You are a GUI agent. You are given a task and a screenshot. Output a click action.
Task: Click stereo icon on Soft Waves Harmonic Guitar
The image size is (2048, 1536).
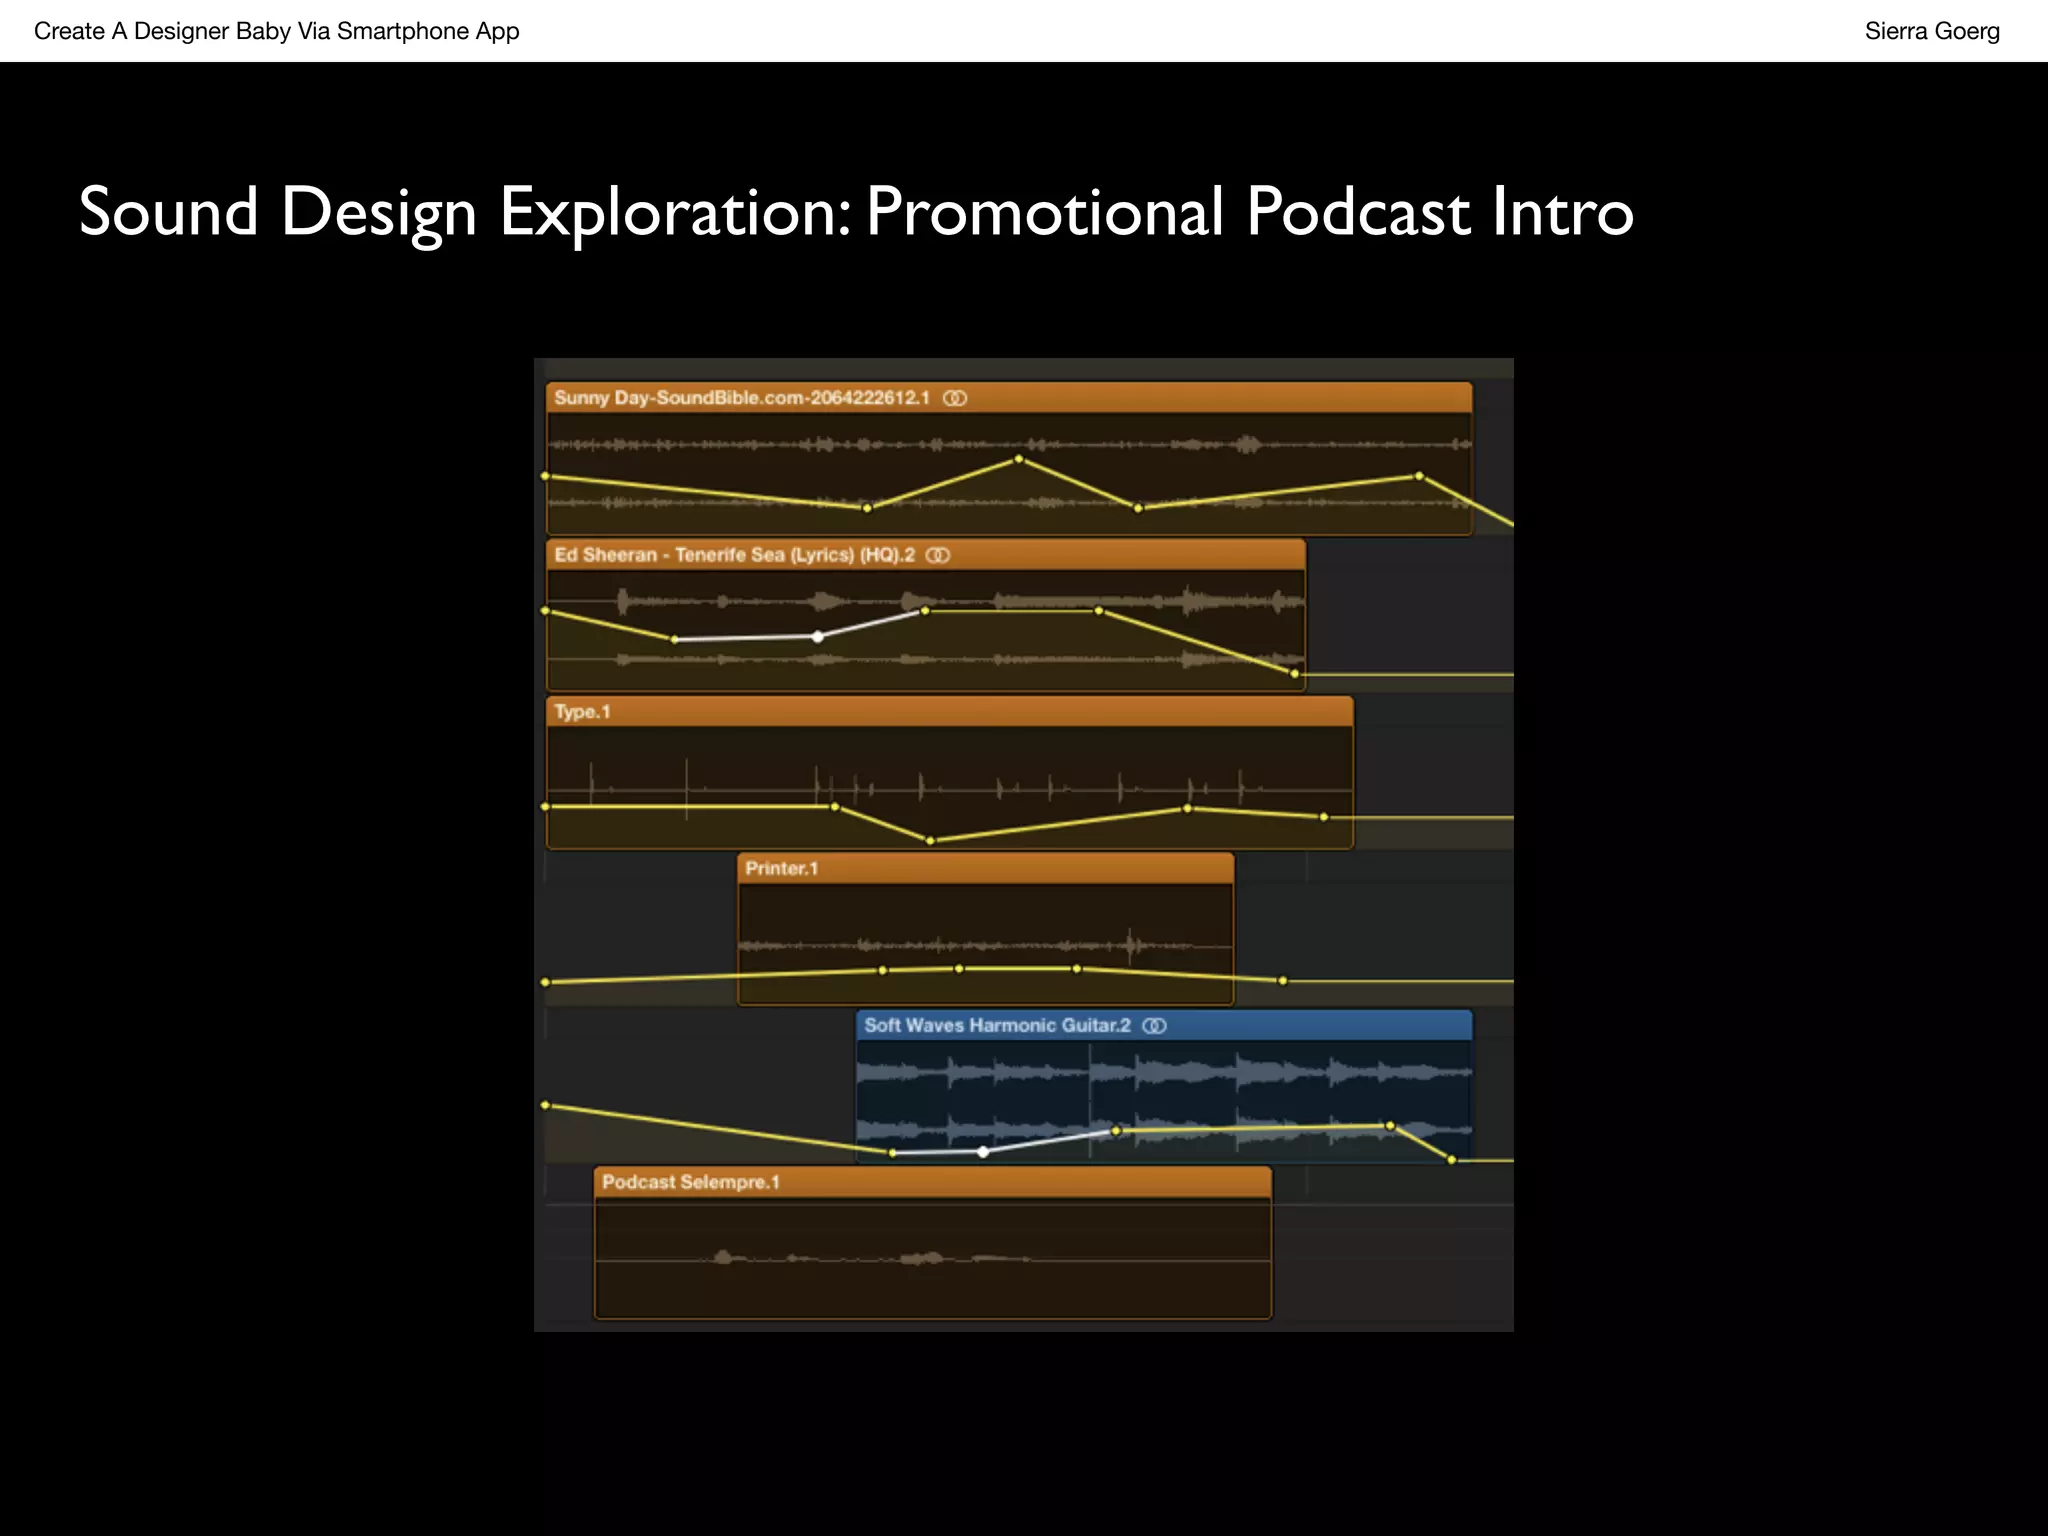click(x=1154, y=1026)
